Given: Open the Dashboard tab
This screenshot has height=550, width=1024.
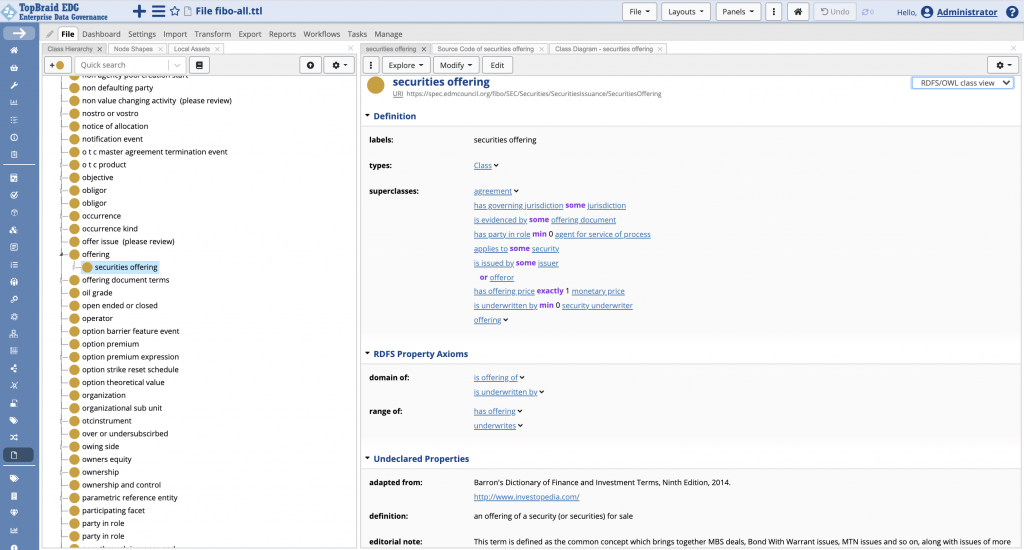Looking at the screenshot, I should [101, 34].
